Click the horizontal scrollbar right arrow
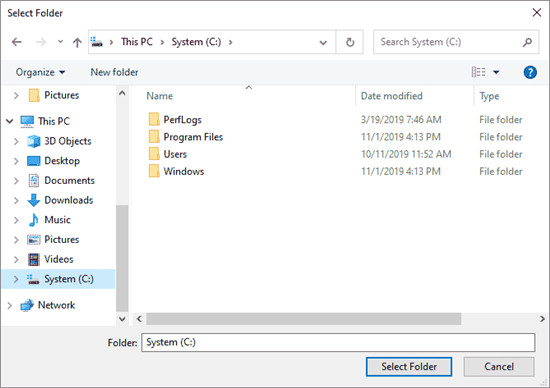The image size is (550, 388). (x=542, y=319)
